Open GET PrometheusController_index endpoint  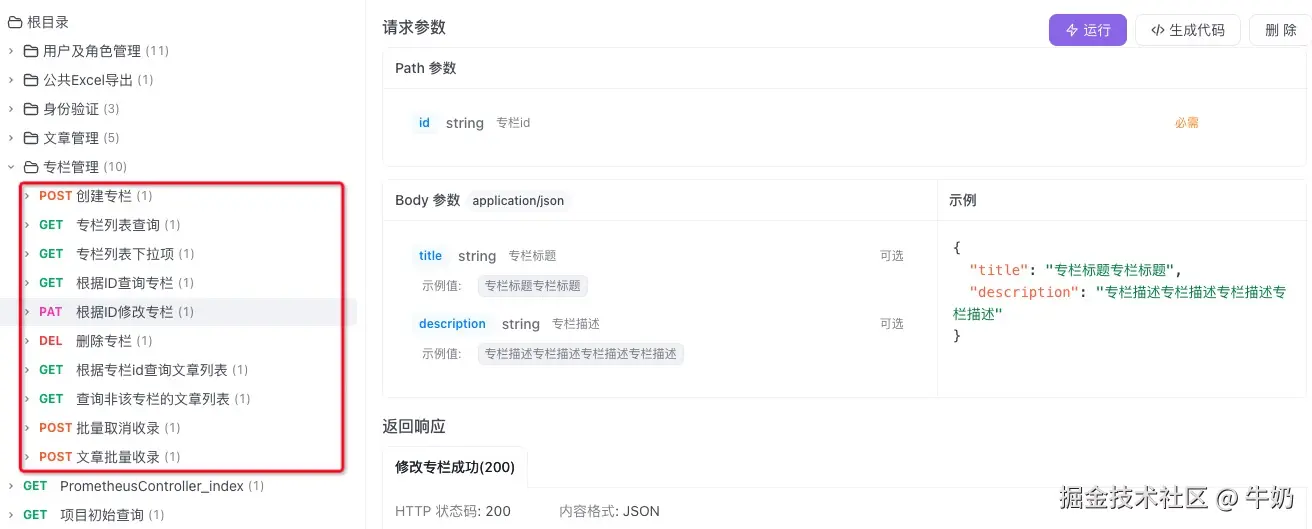point(151,486)
